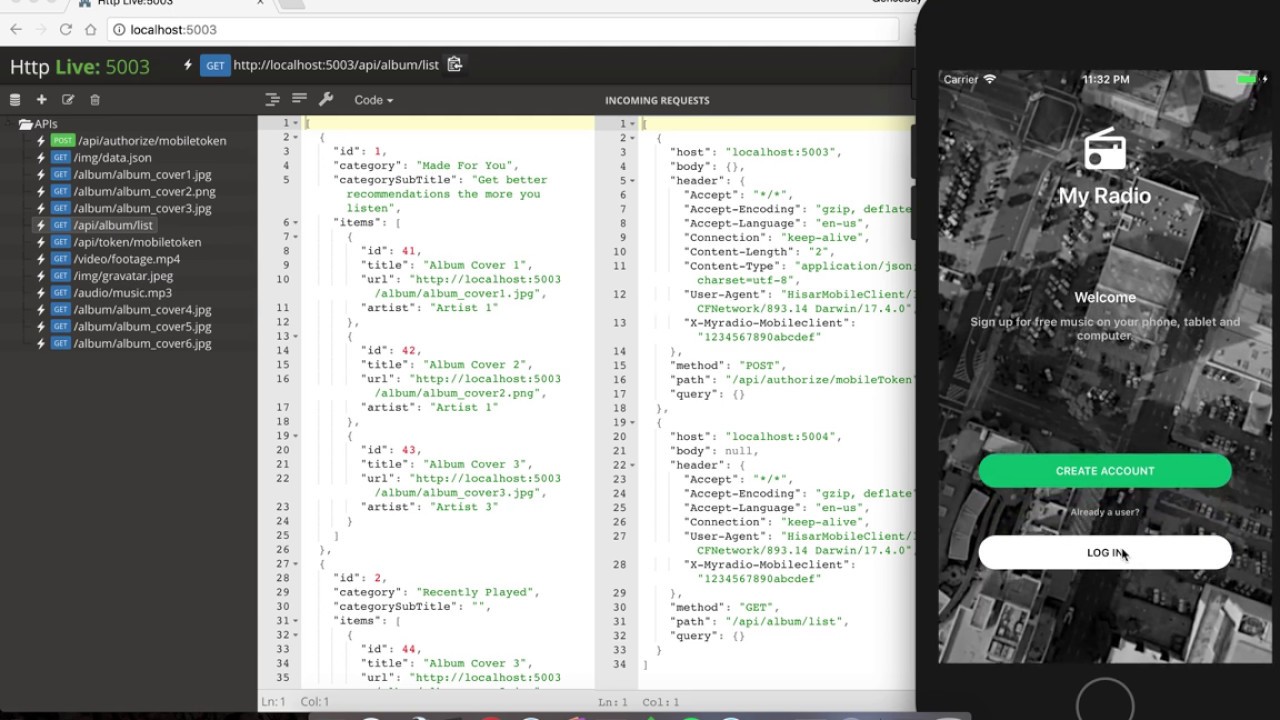The image size is (1280, 720).
Task: Fold line 19 in incoming requests panel
Action: coord(633,422)
